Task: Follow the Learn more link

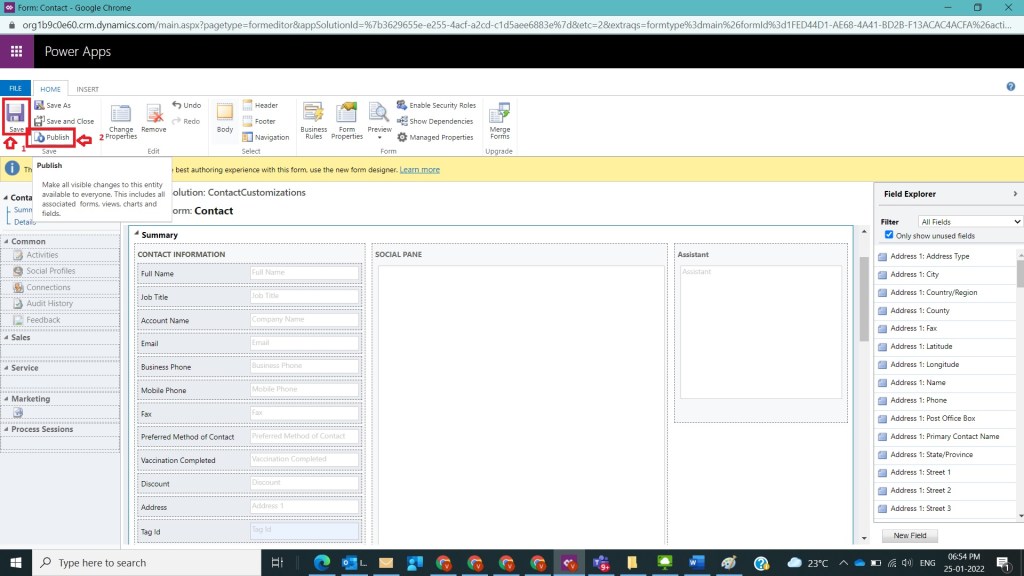Action: click(419, 170)
